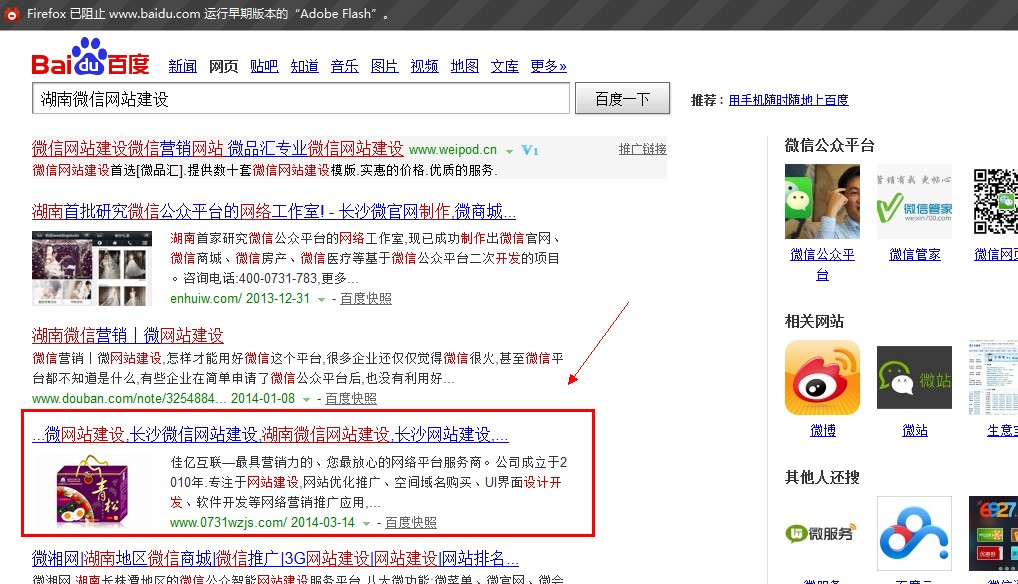Click the 微服务 logo icon
Viewport: 1018px width, 584px height.
pos(821,533)
